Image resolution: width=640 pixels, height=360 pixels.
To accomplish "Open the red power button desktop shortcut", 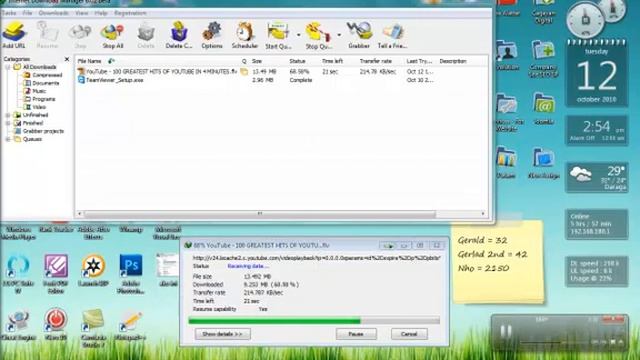I will point(56,324).
